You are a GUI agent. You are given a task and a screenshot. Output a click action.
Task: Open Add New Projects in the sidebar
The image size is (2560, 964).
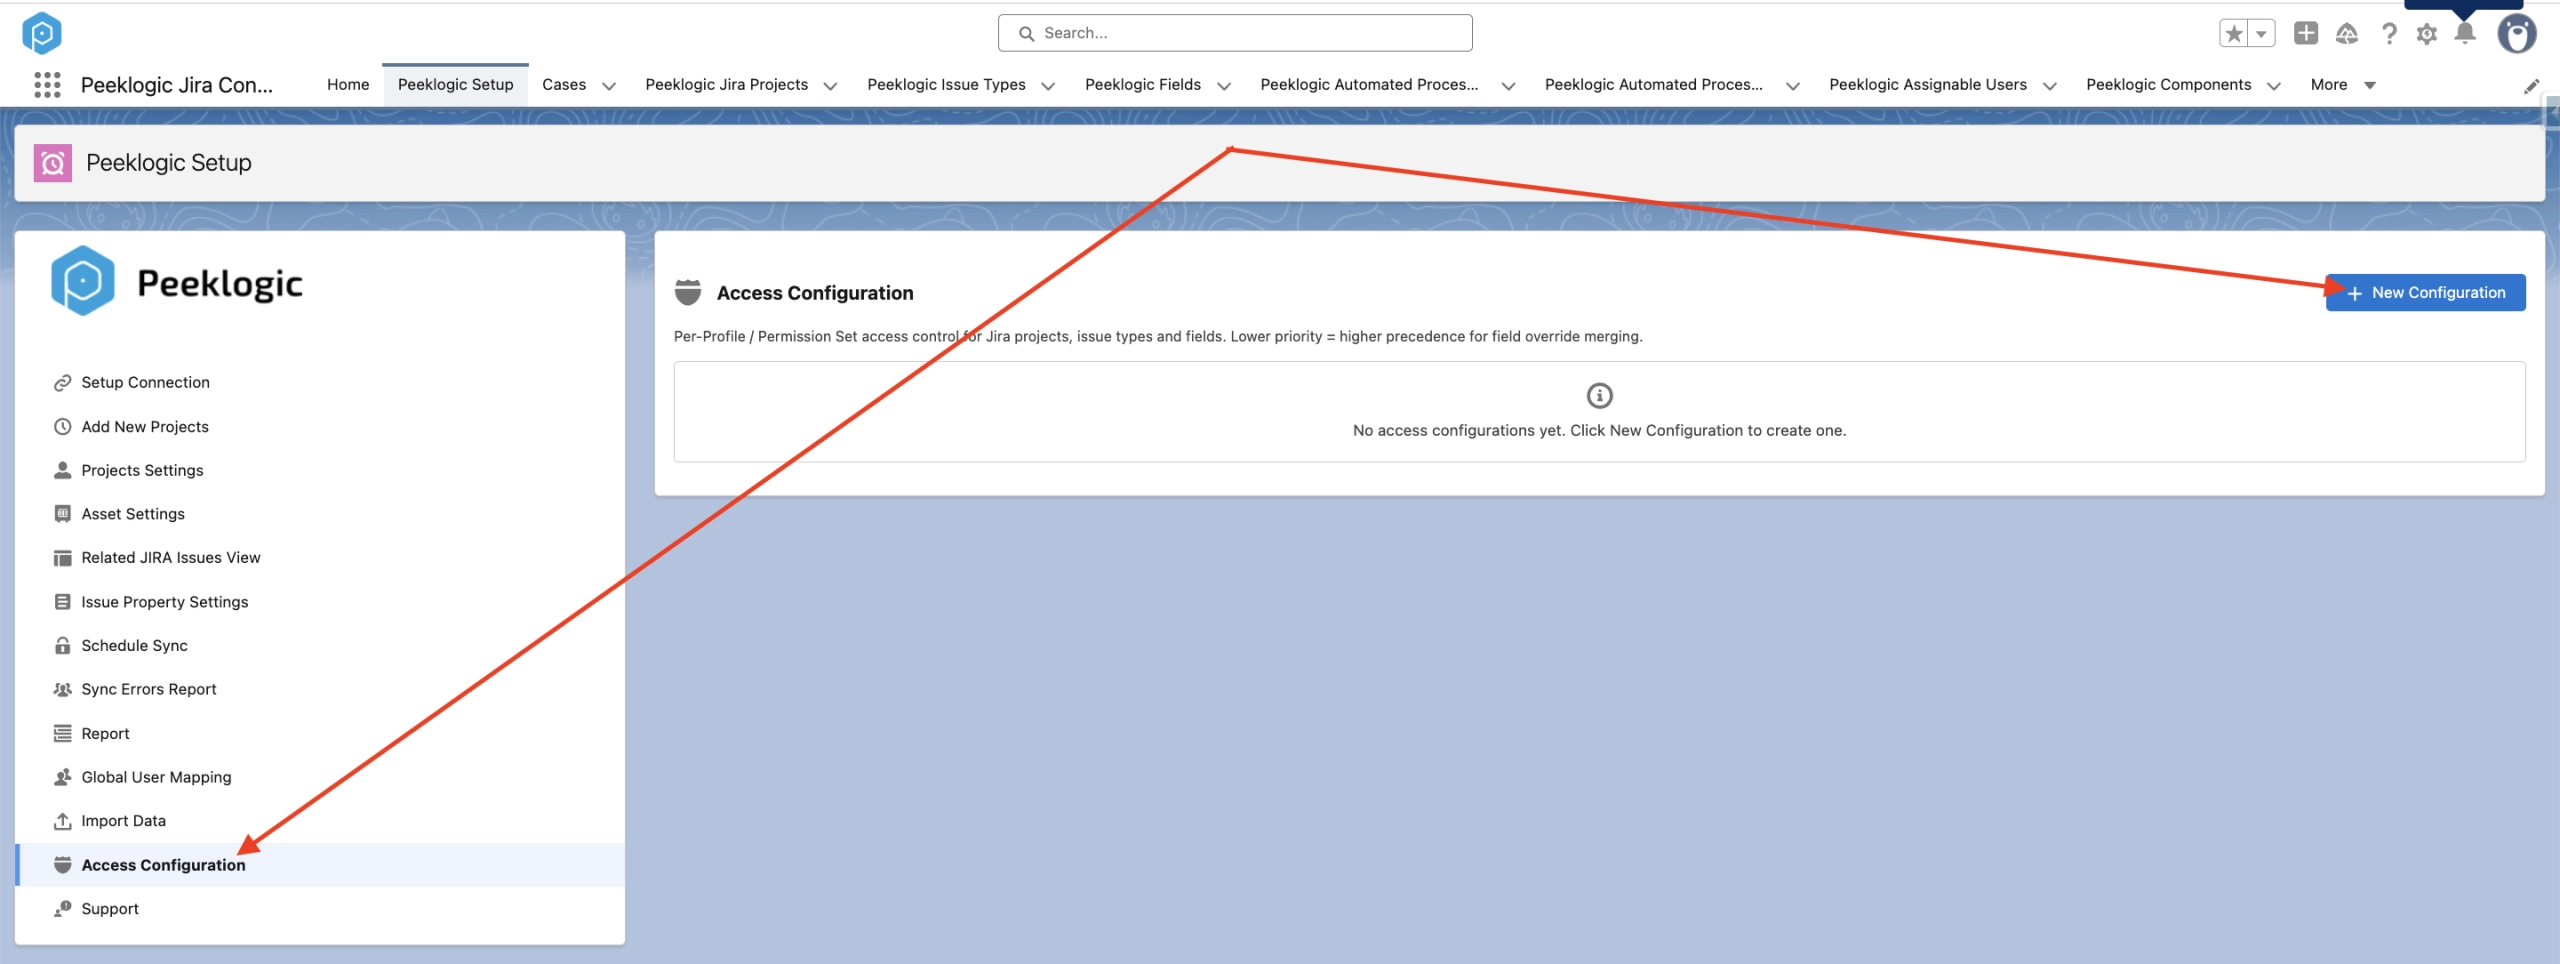pos(145,427)
